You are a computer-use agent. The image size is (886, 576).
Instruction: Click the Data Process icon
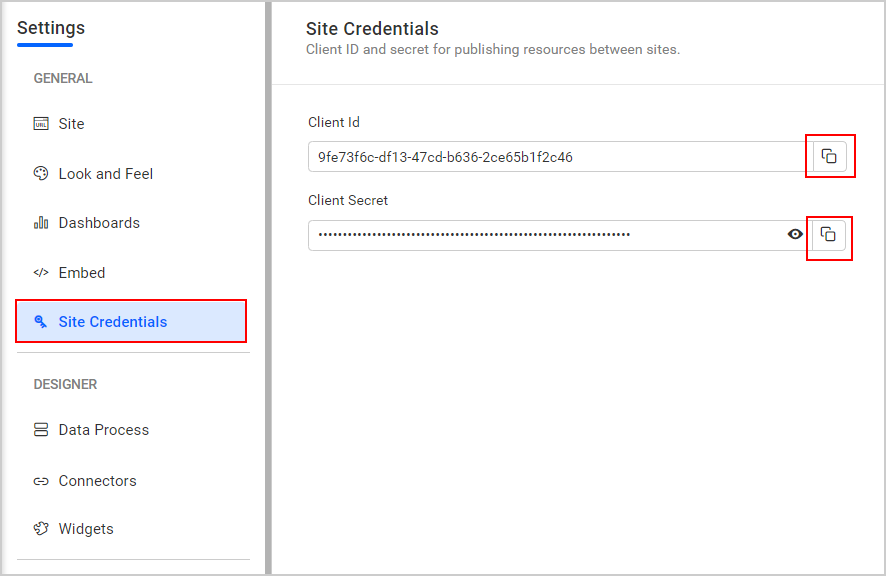tap(40, 429)
